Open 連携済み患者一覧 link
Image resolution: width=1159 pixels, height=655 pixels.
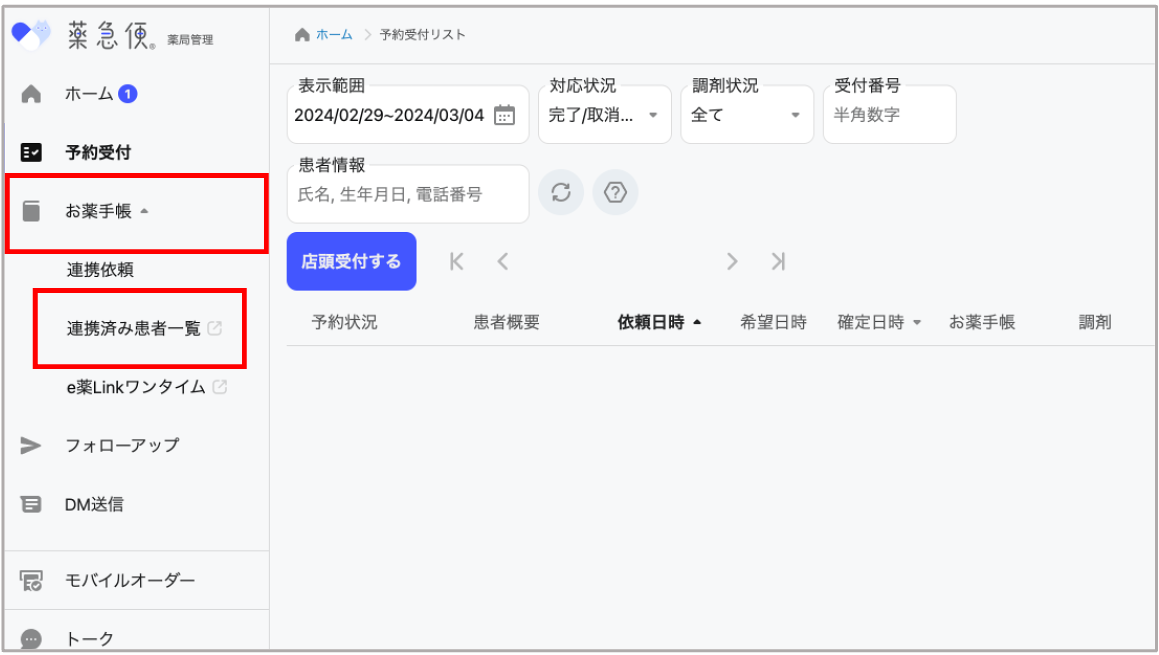tap(134, 328)
